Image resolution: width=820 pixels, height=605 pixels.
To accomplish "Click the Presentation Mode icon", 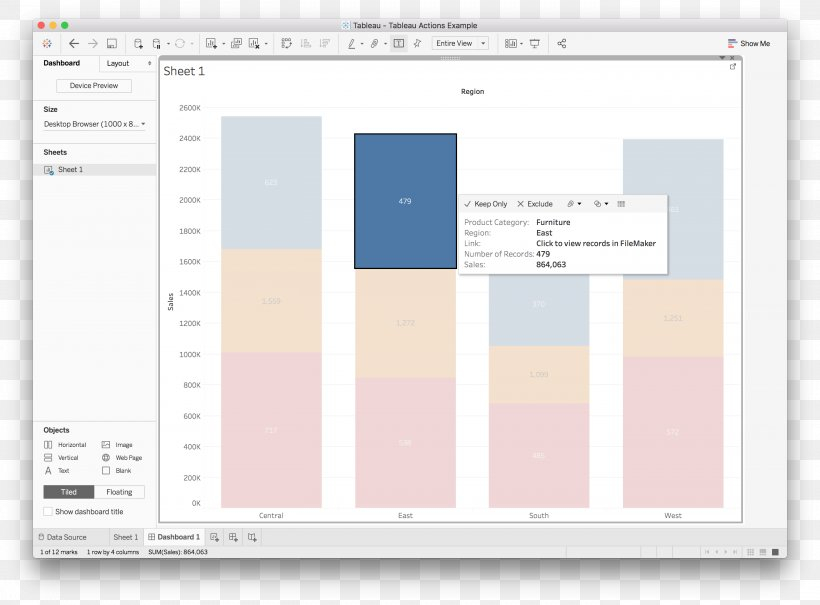I will [x=534, y=43].
